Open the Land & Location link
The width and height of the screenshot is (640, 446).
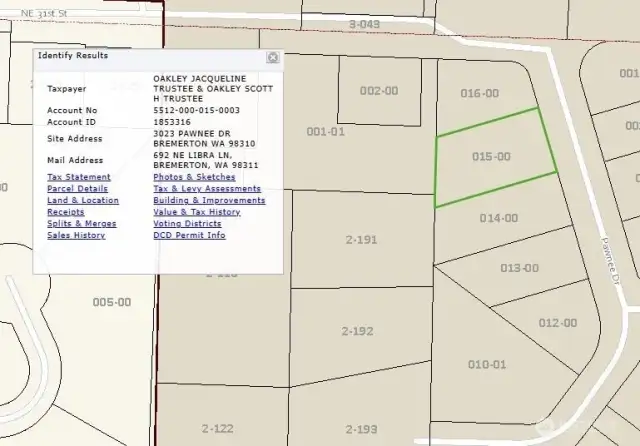pos(83,200)
